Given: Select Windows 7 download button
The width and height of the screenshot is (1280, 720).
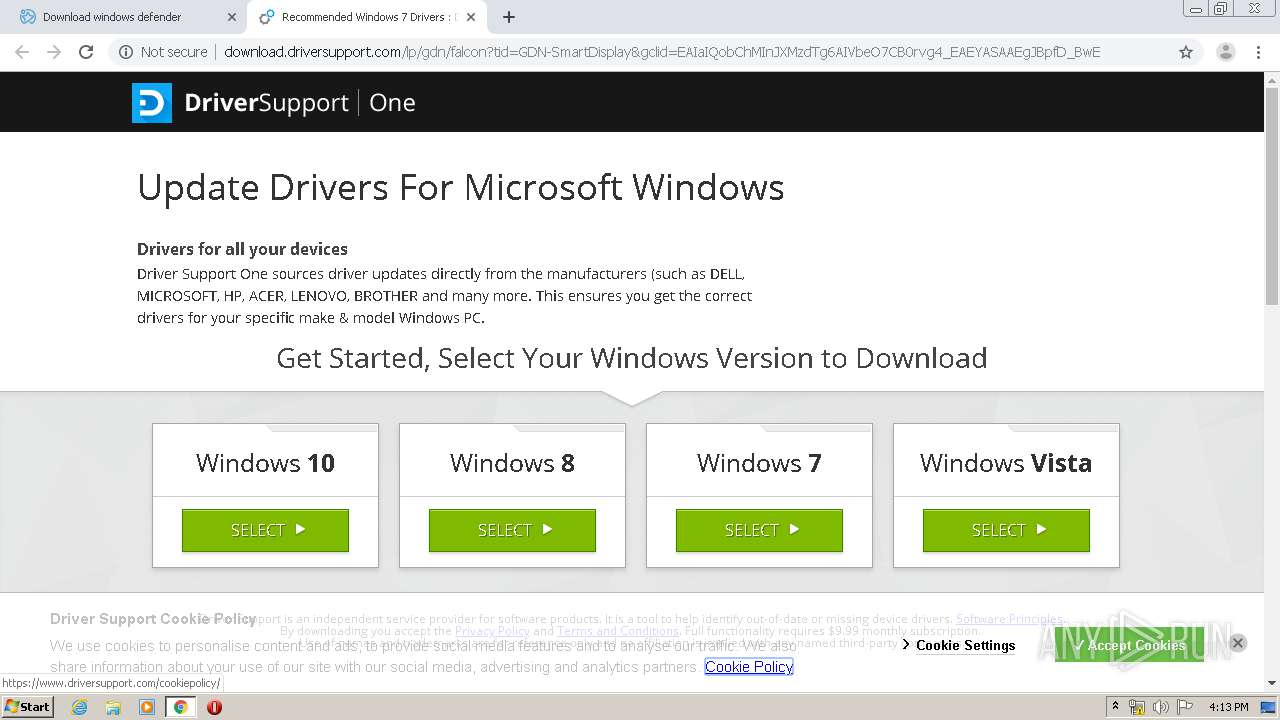Looking at the screenshot, I should [759, 530].
